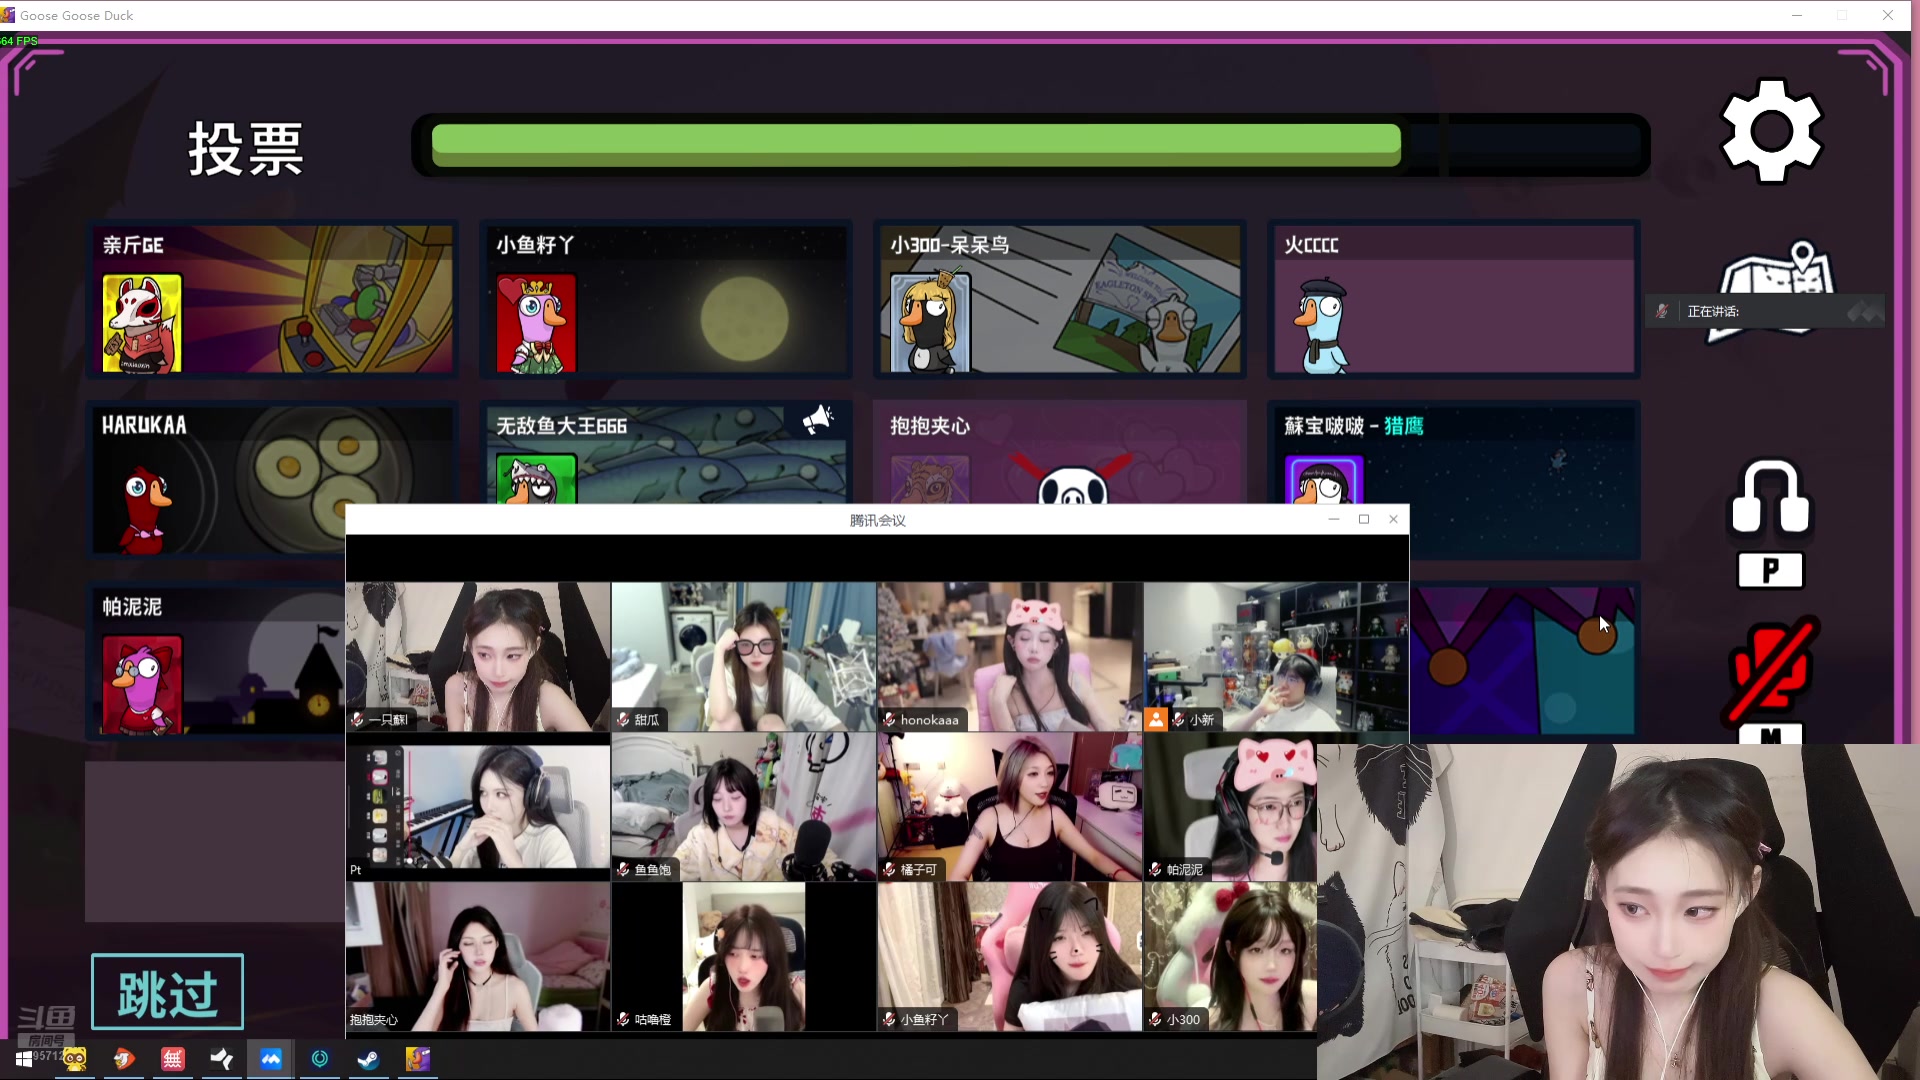
Task: Select the 咕噜橙 video tile
Action: [x=744, y=957]
